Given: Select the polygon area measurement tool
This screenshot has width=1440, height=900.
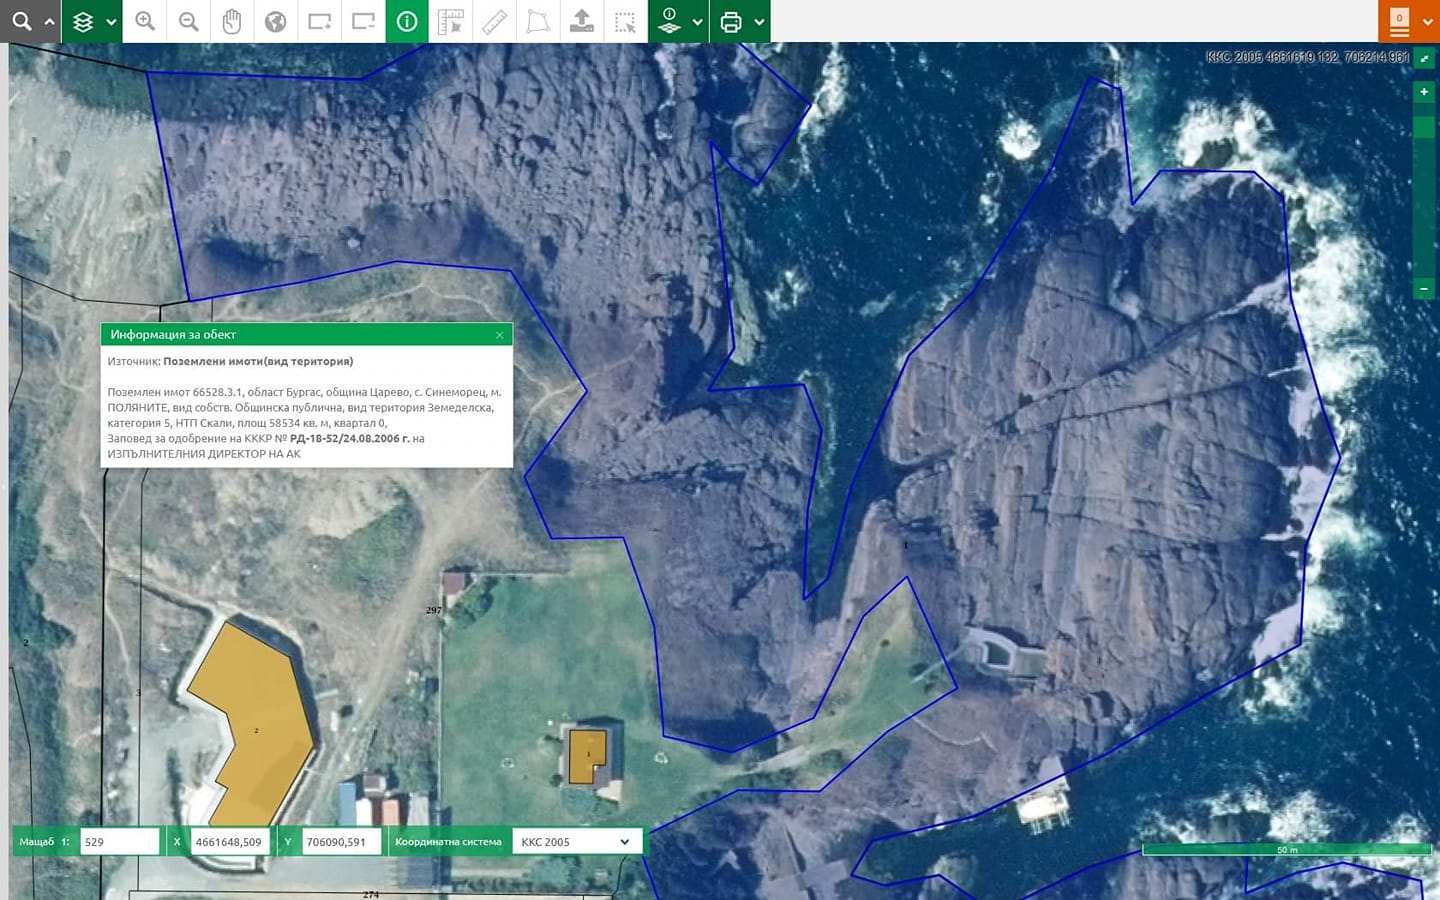Looking at the screenshot, I should click(x=538, y=21).
